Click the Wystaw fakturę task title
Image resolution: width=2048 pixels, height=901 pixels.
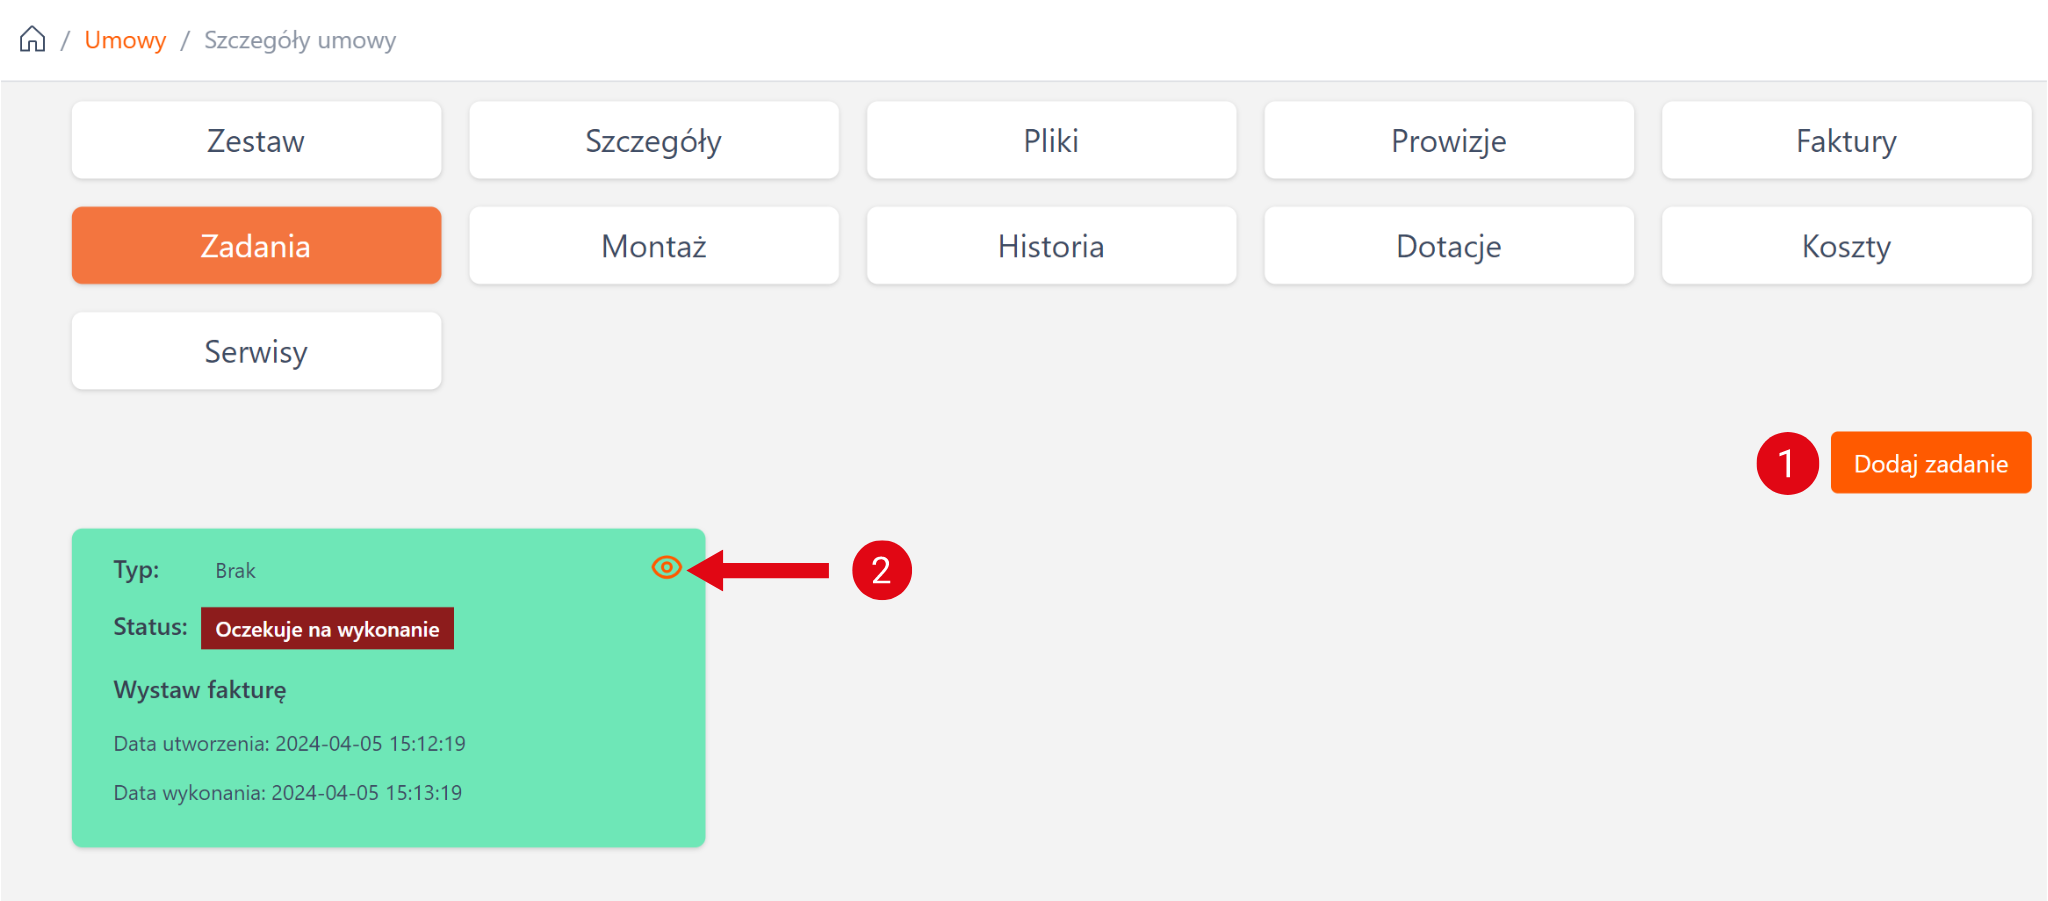(x=200, y=690)
